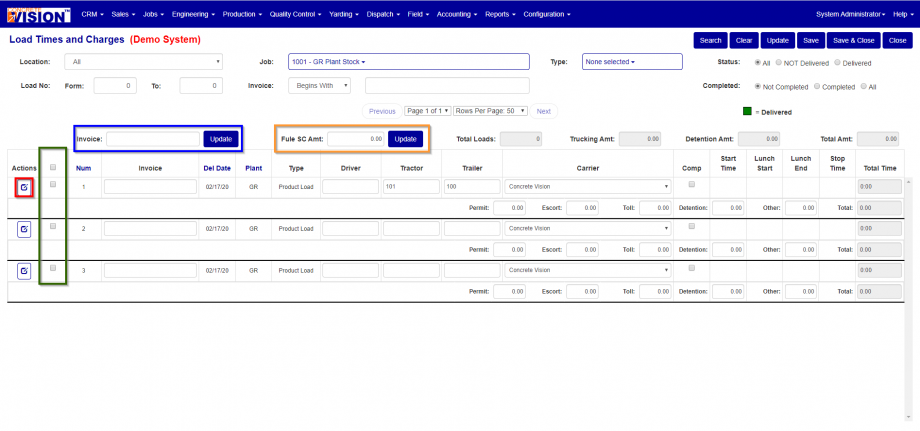
Task: Toggle the select-all header checkbox
Action: pos(53,167)
